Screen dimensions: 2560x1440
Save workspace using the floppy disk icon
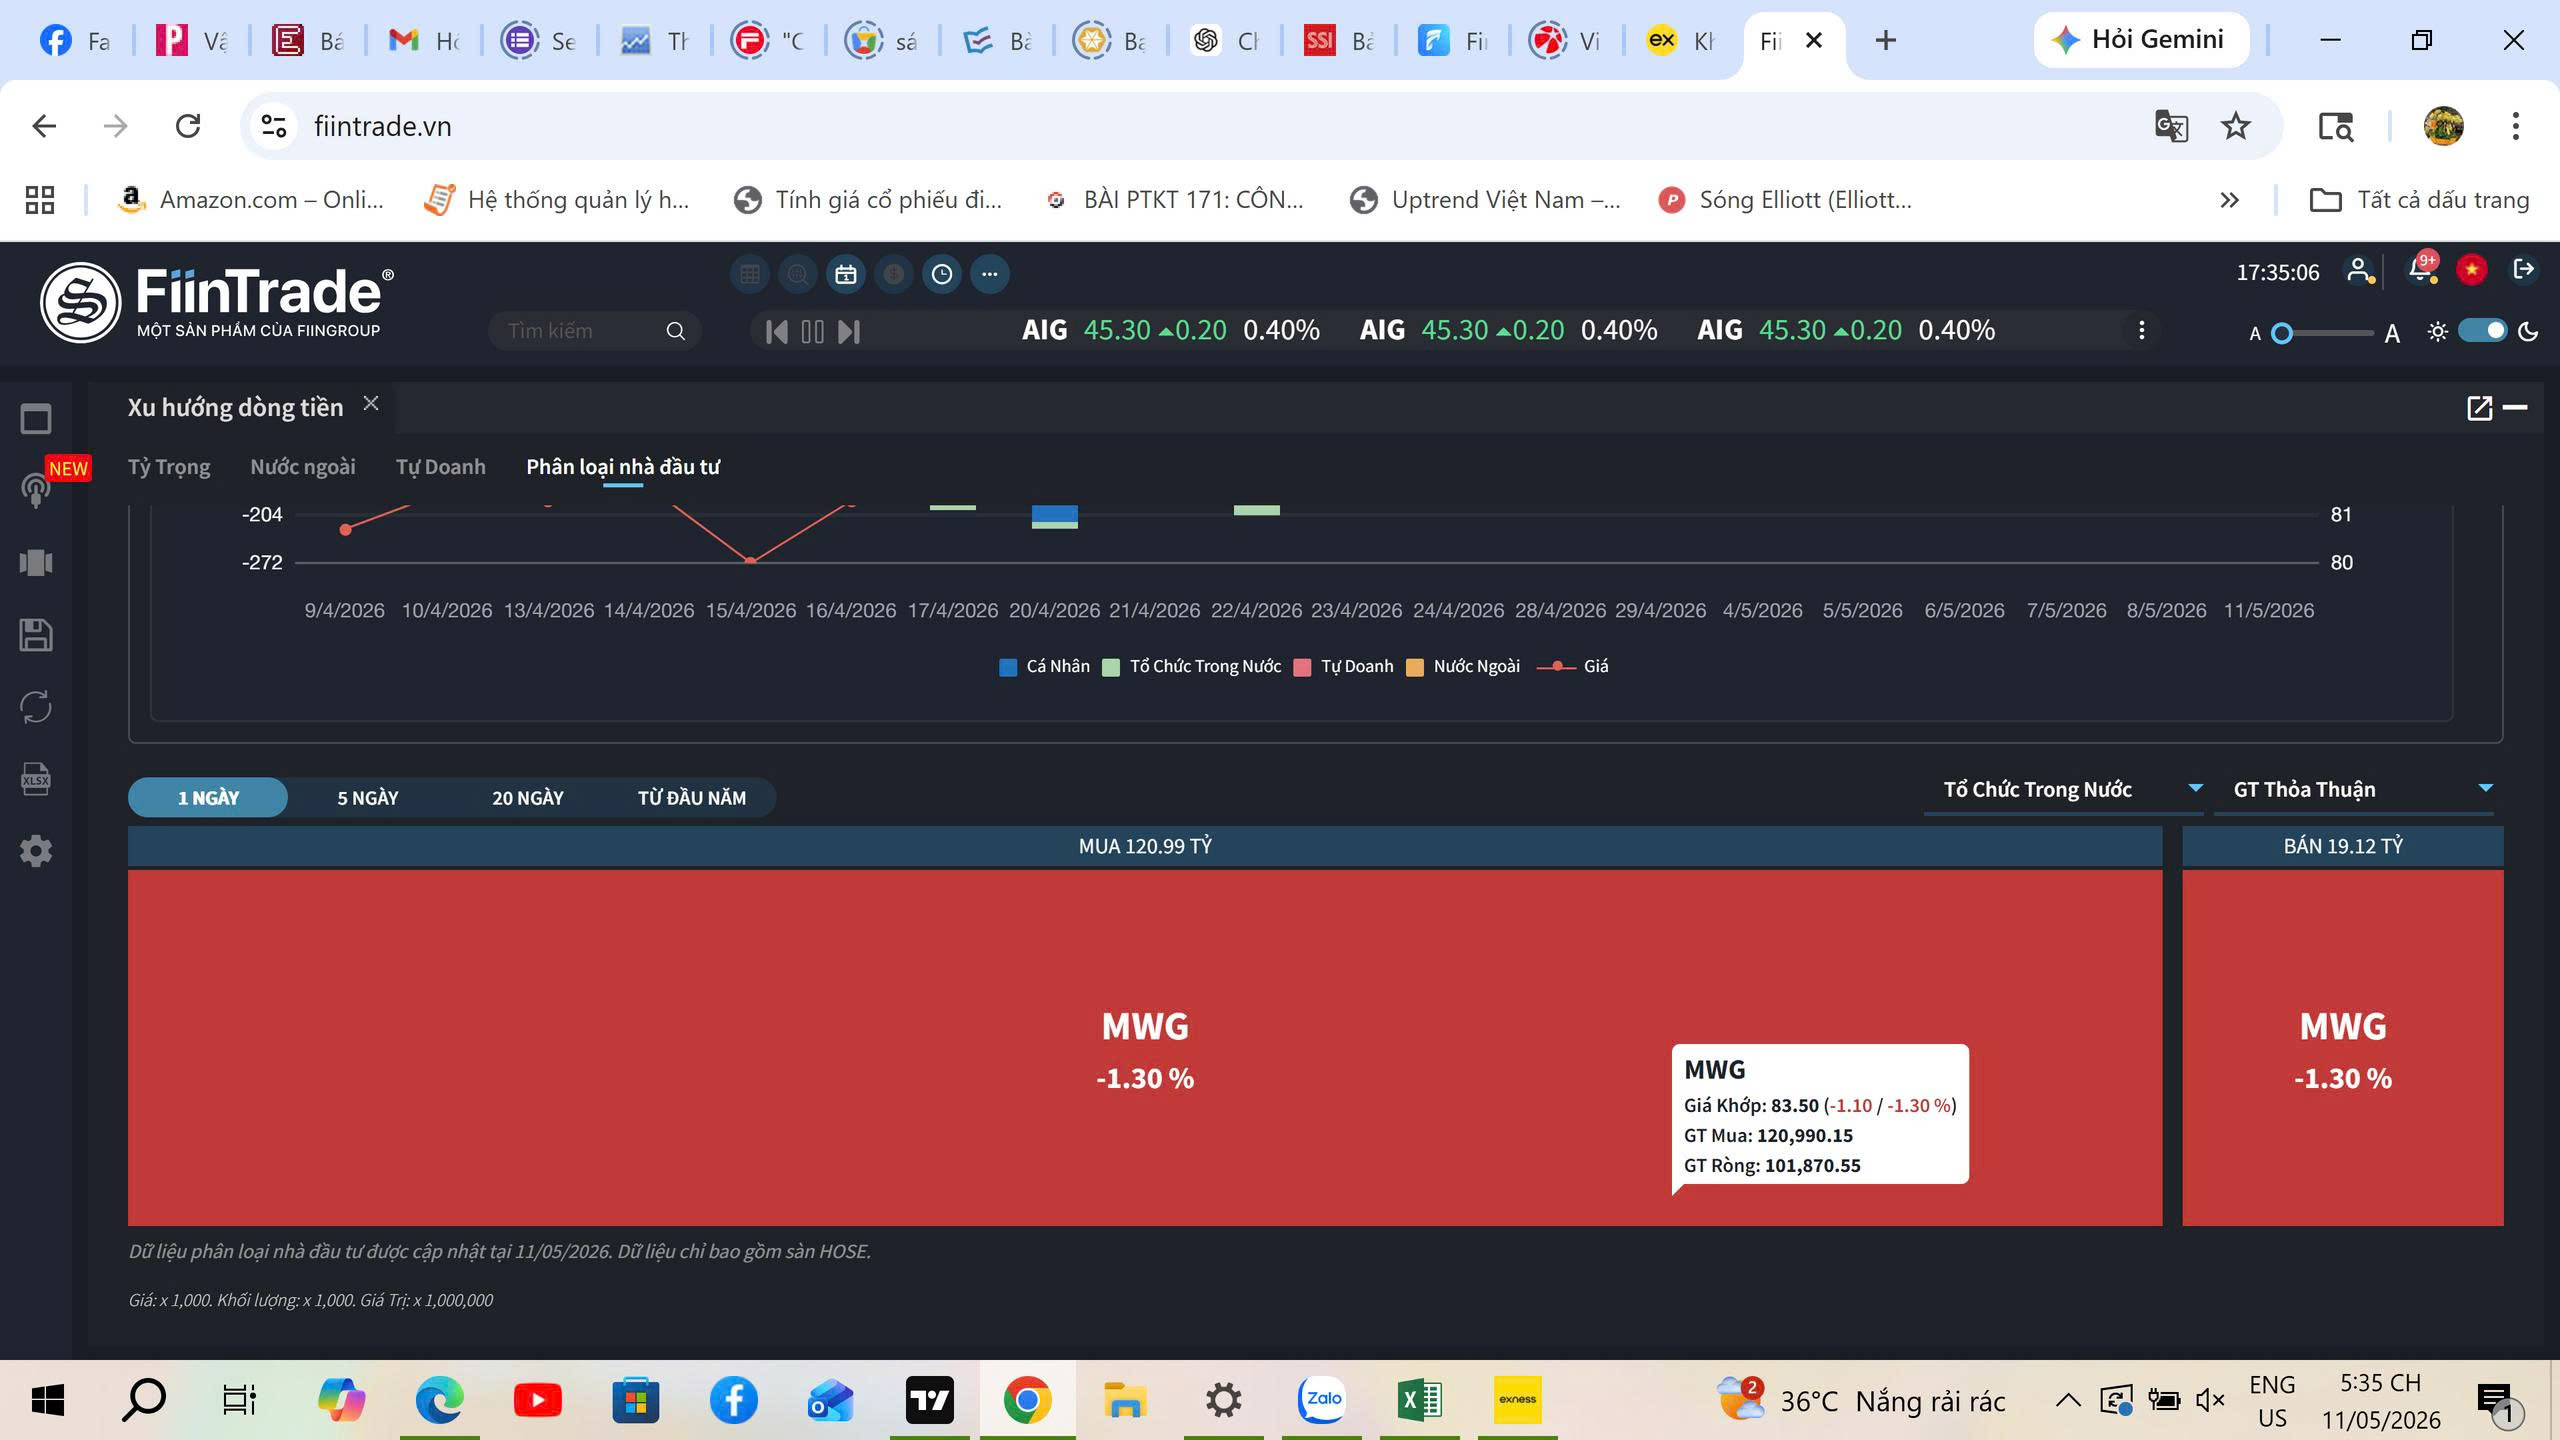(x=36, y=635)
